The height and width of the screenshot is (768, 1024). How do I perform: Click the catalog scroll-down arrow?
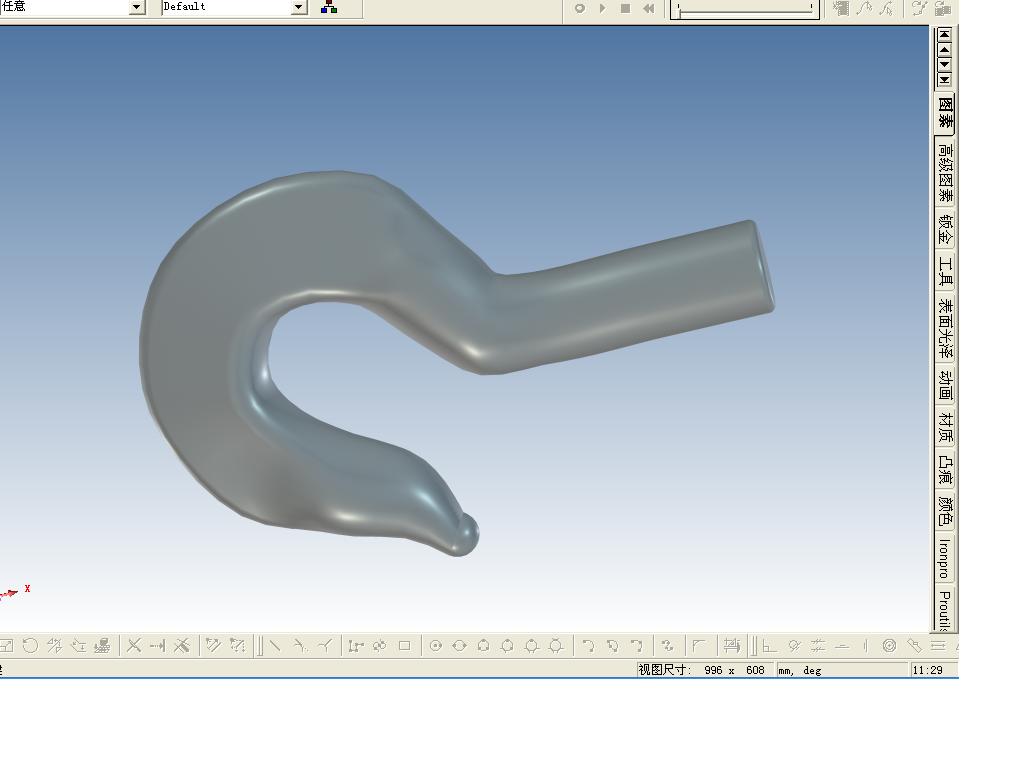tap(944, 65)
